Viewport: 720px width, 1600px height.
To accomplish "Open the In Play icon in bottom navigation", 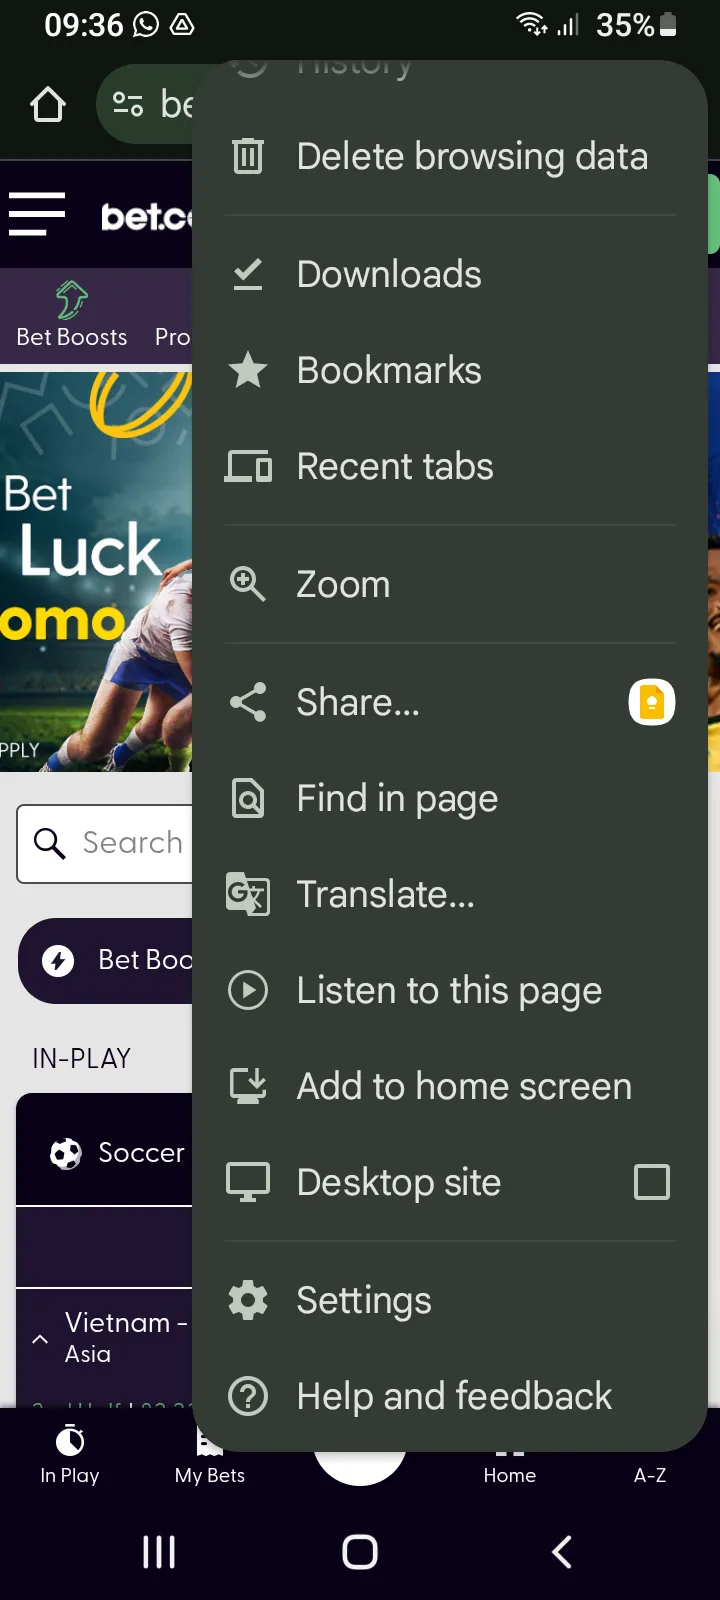I will pyautogui.click(x=70, y=1456).
